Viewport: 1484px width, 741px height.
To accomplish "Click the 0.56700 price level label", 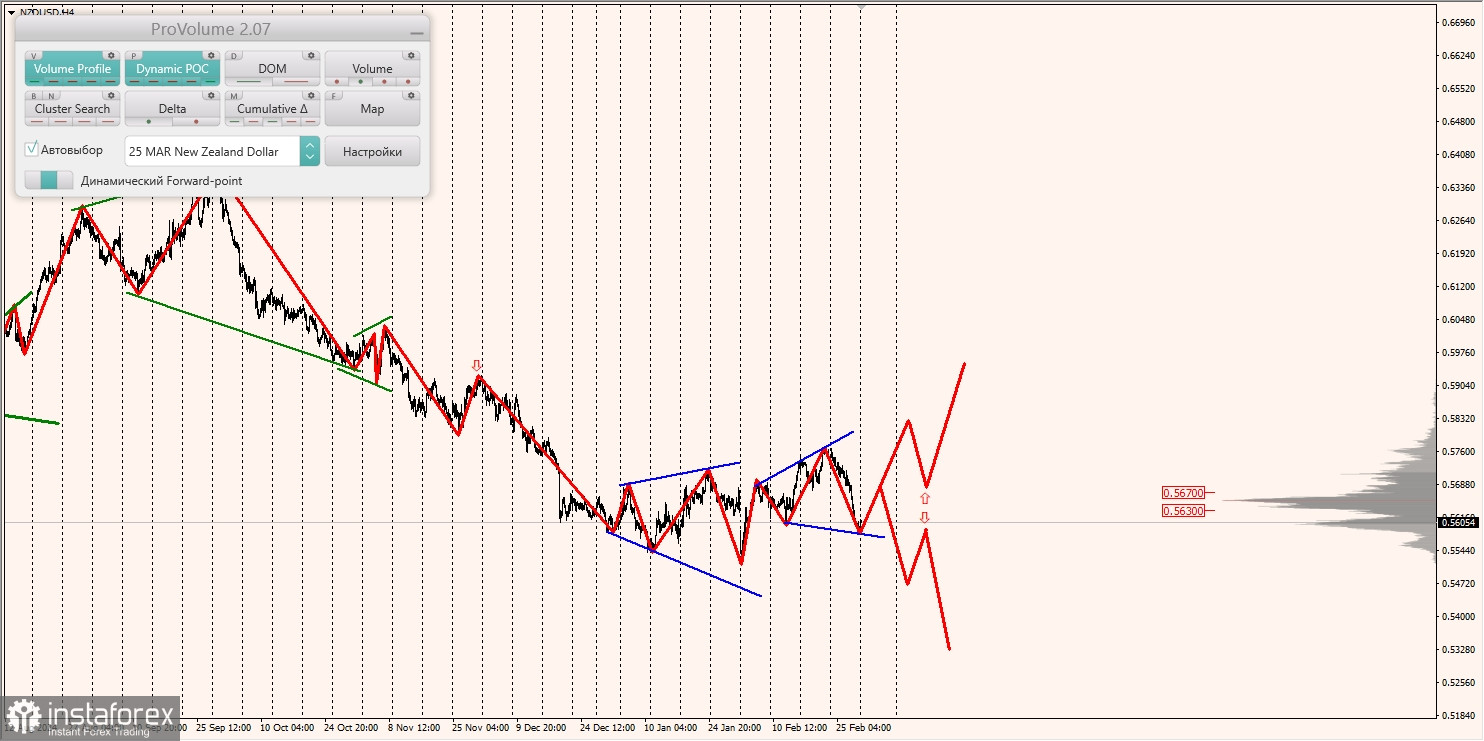I will (x=1184, y=493).
